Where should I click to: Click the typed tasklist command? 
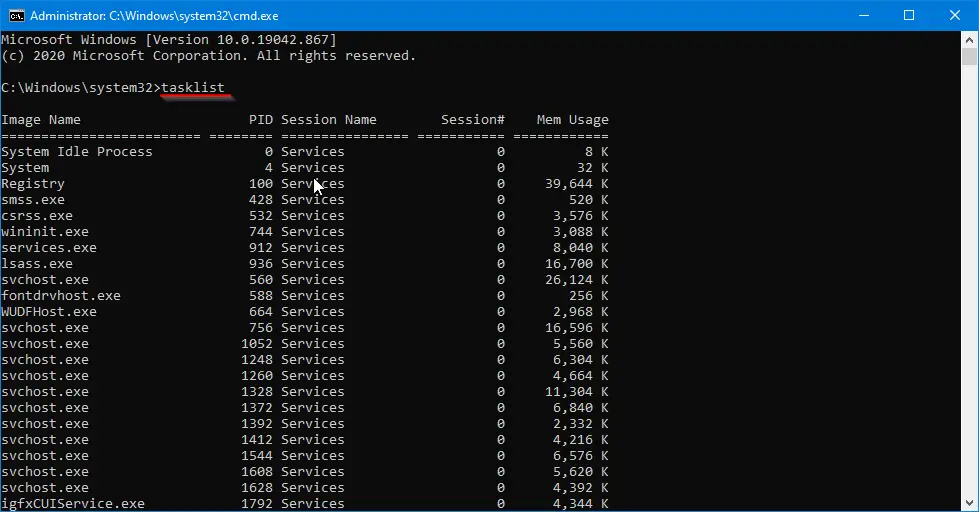193,87
